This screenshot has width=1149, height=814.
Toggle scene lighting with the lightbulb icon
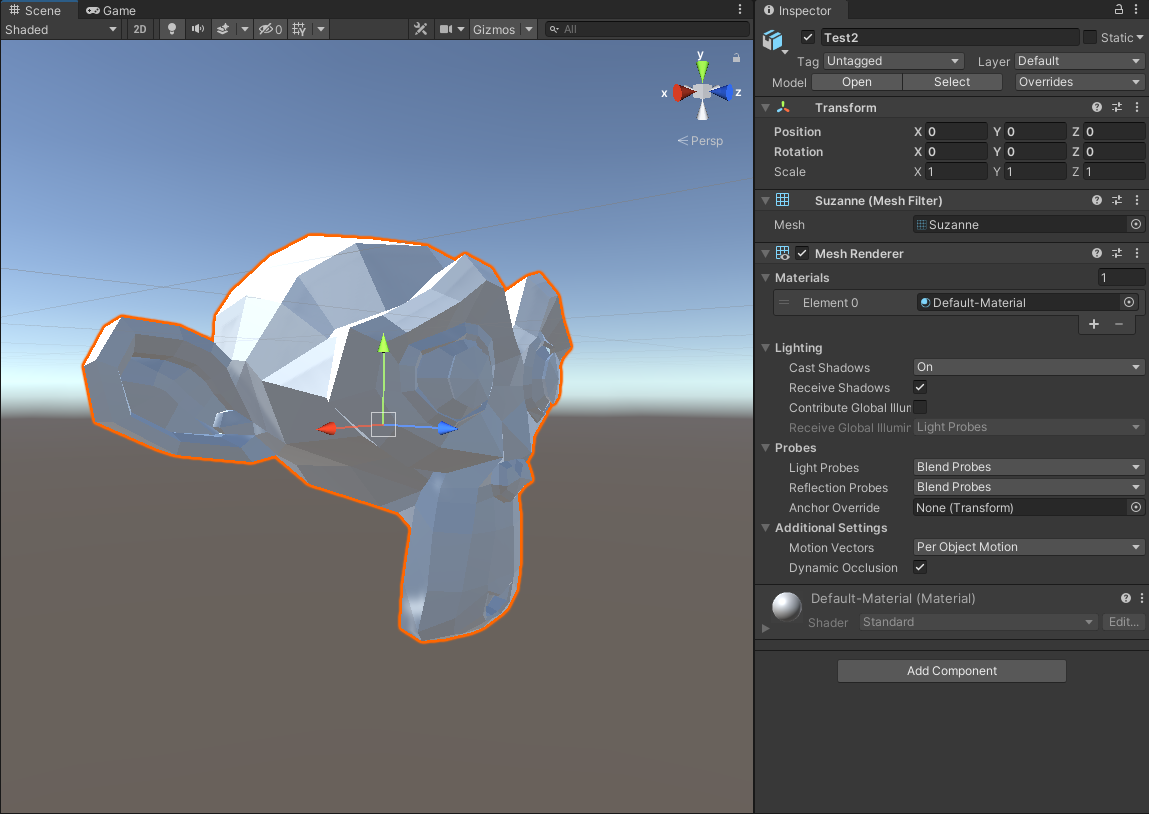(x=172, y=29)
